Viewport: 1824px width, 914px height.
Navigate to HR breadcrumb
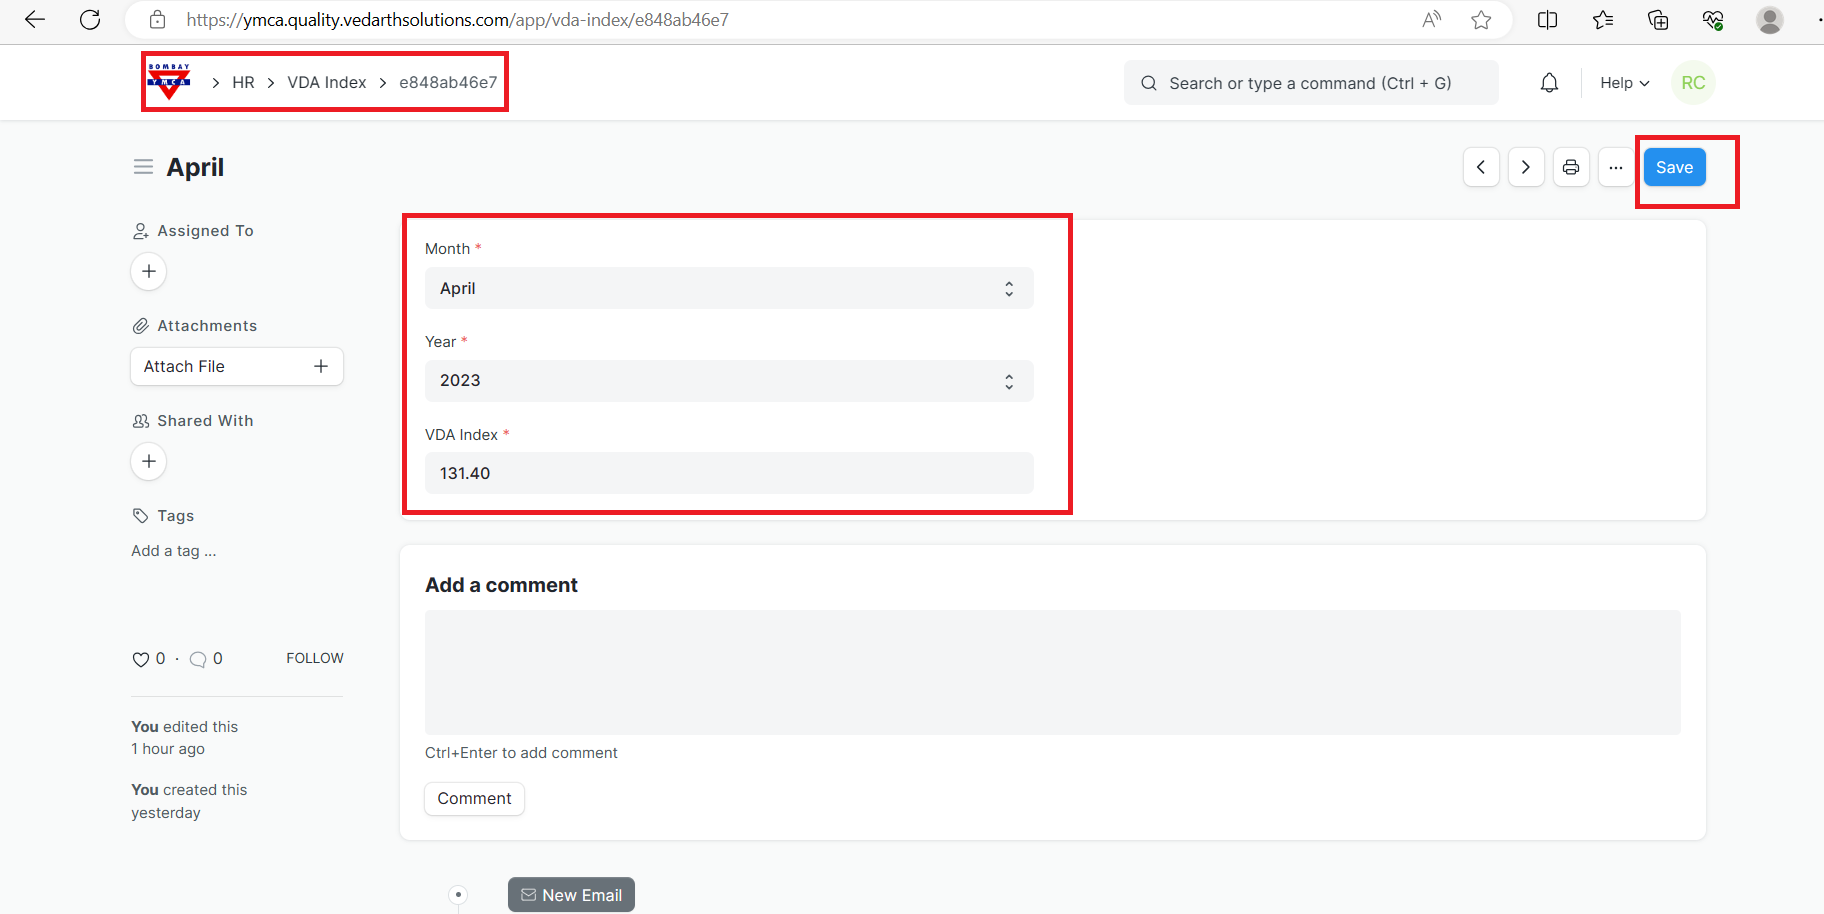(x=243, y=83)
